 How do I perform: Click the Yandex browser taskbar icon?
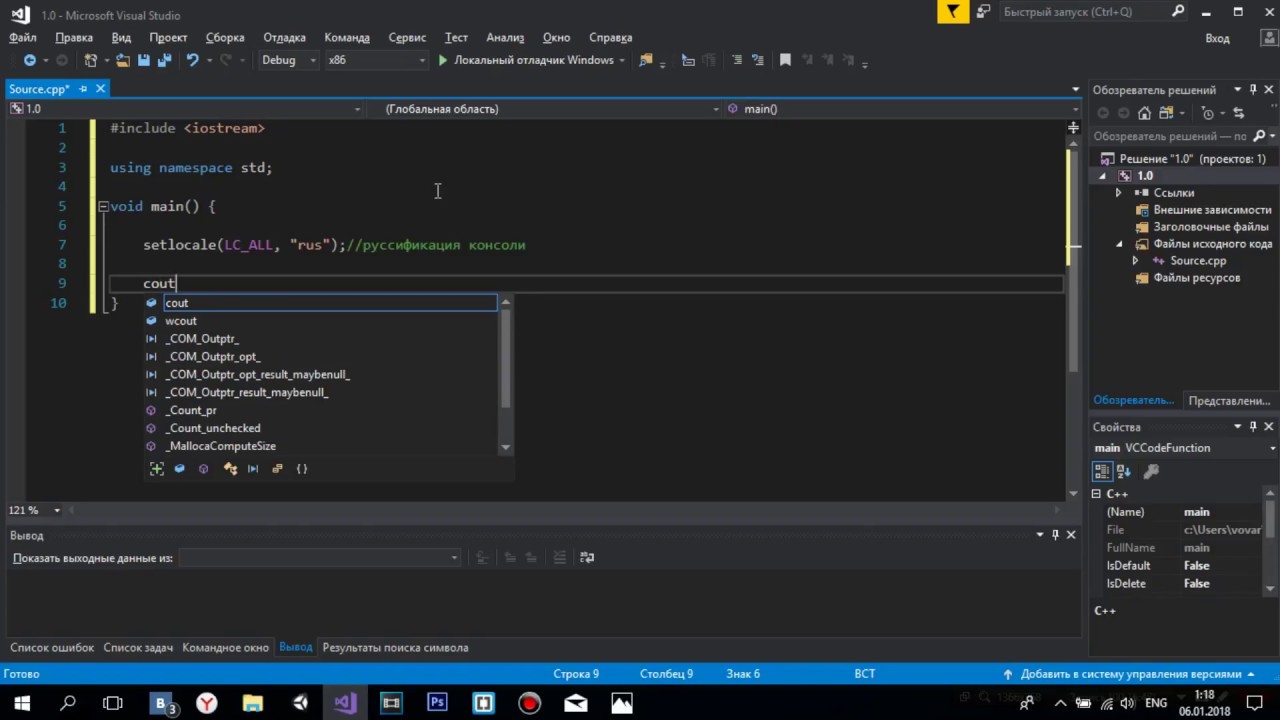pos(207,703)
